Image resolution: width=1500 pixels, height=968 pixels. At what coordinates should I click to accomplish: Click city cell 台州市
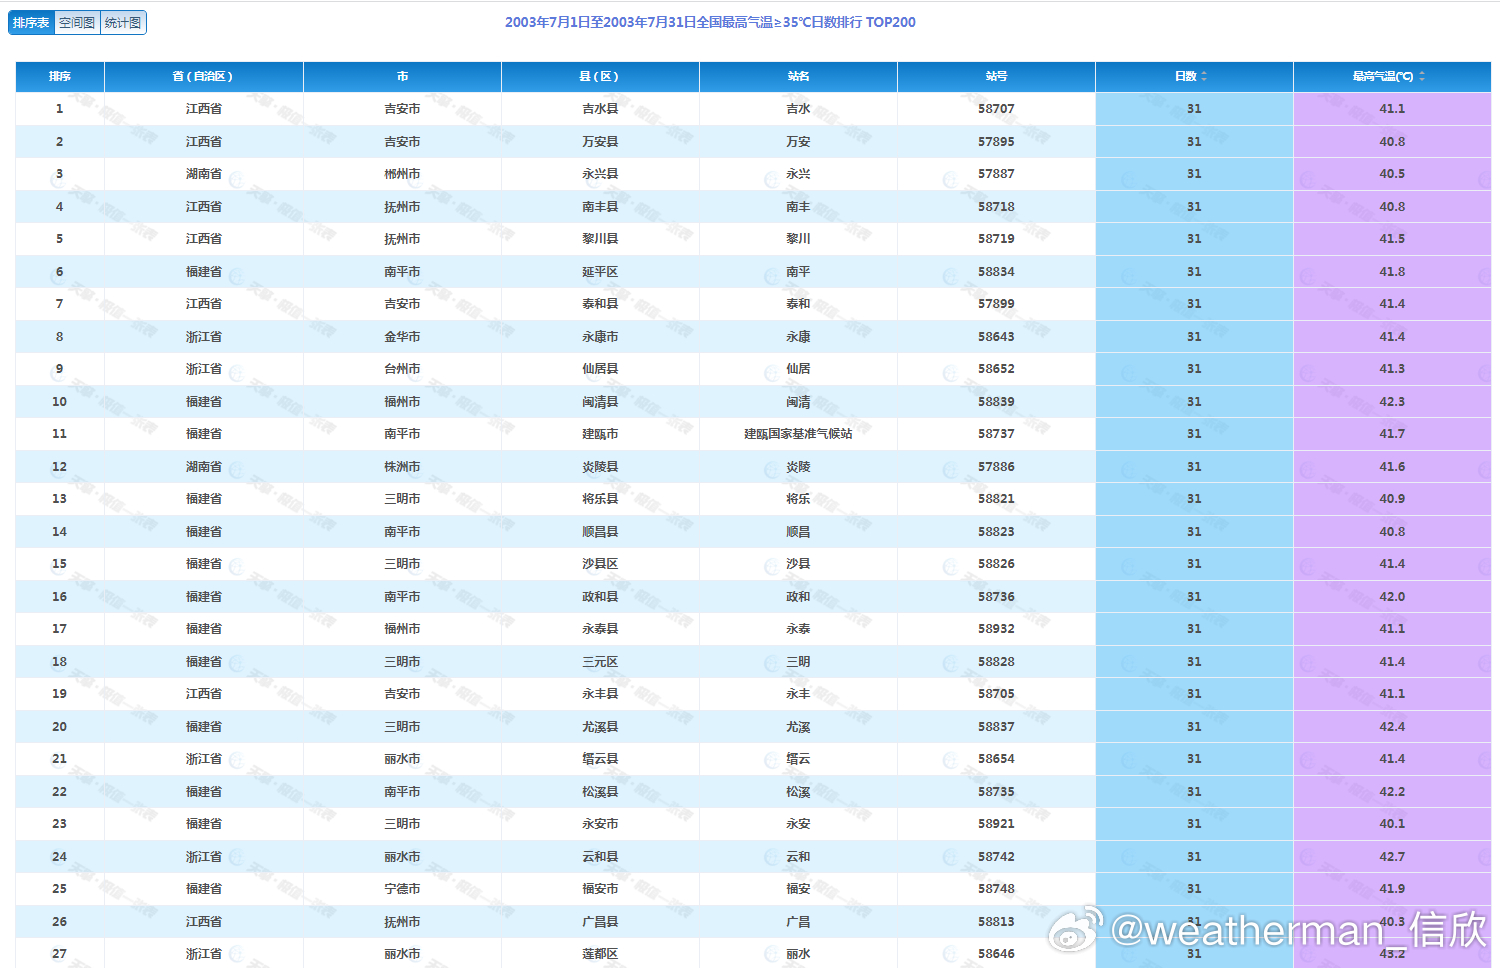(402, 369)
